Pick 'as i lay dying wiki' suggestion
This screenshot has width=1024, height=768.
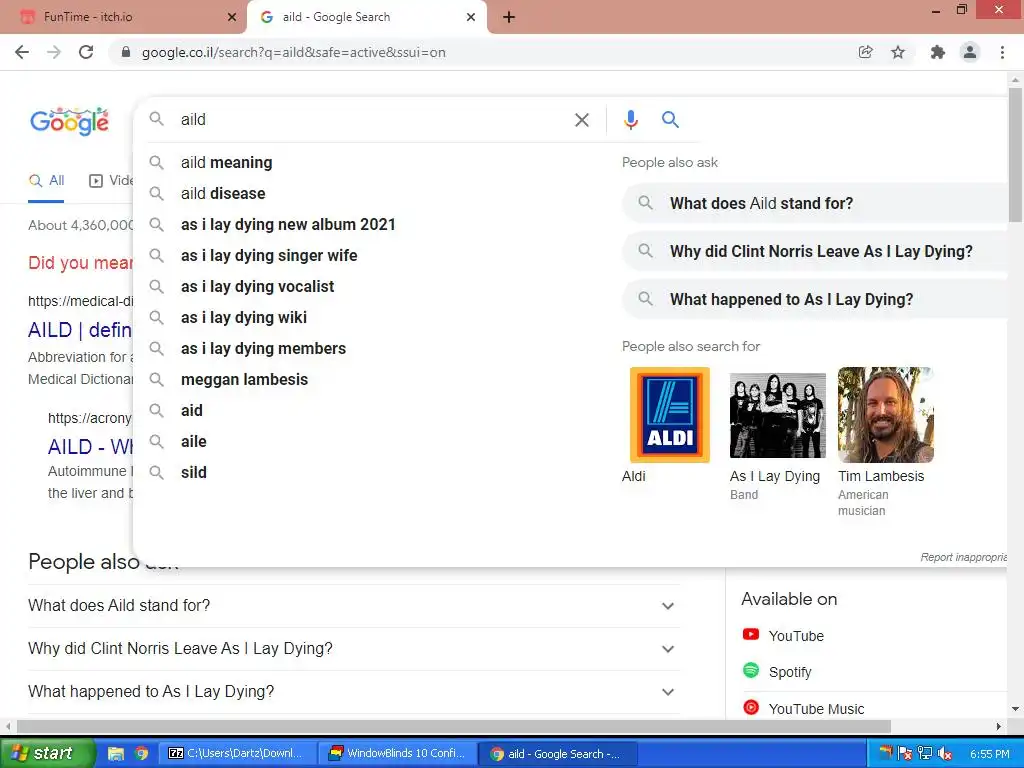(372, 317)
